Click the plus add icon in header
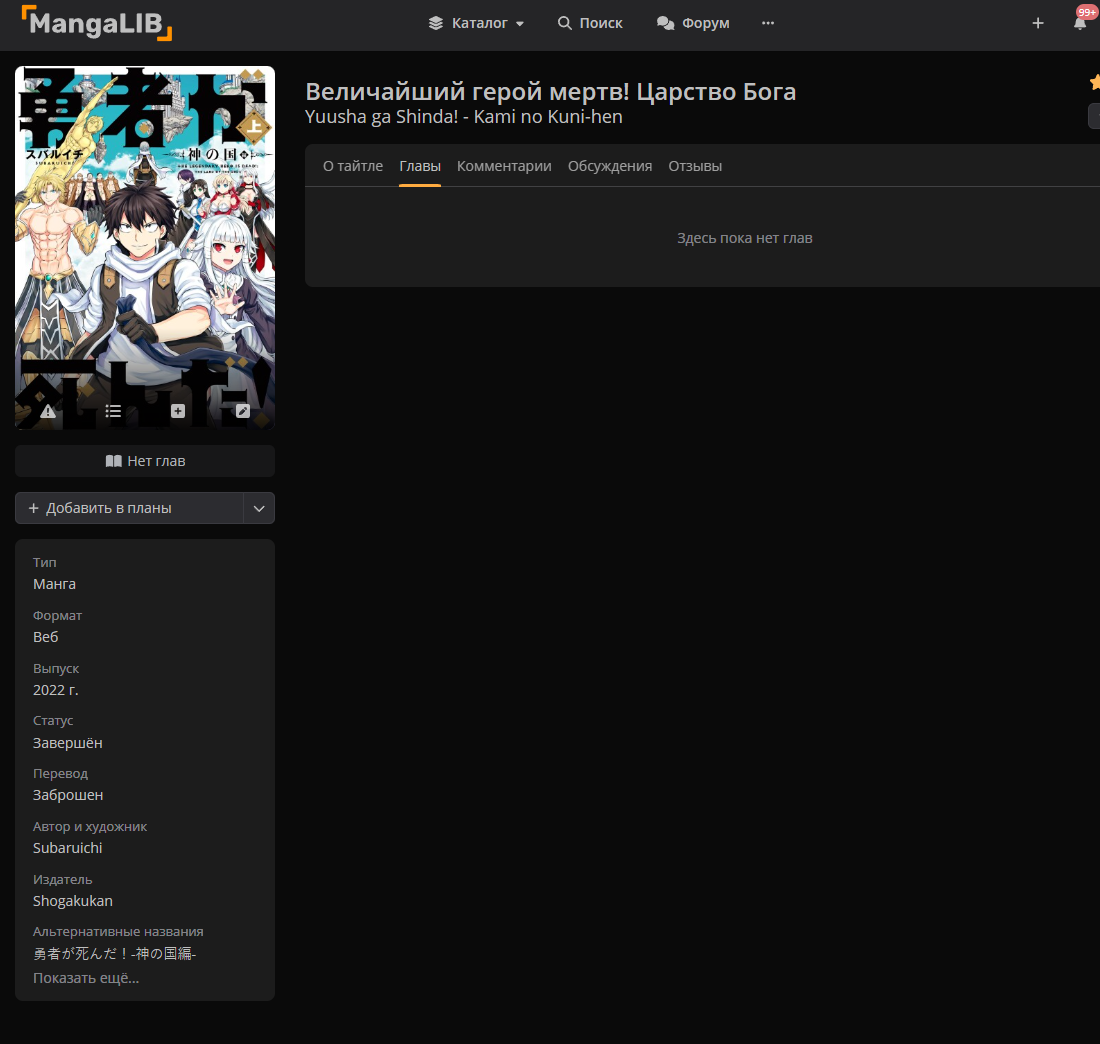This screenshot has height=1044, width=1100. (1038, 23)
